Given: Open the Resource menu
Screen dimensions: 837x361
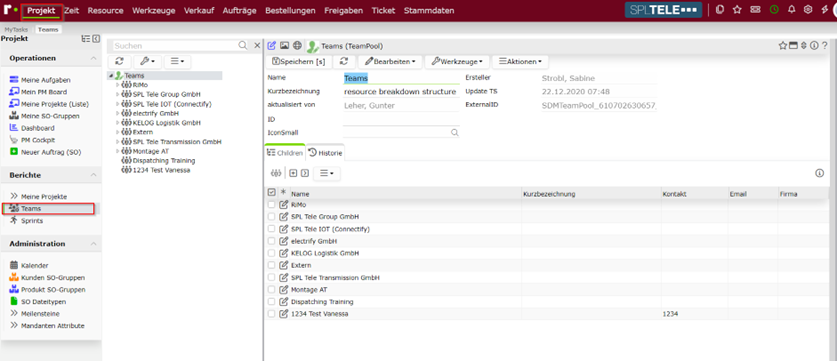Looking at the screenshot, I should pos(105,10).
